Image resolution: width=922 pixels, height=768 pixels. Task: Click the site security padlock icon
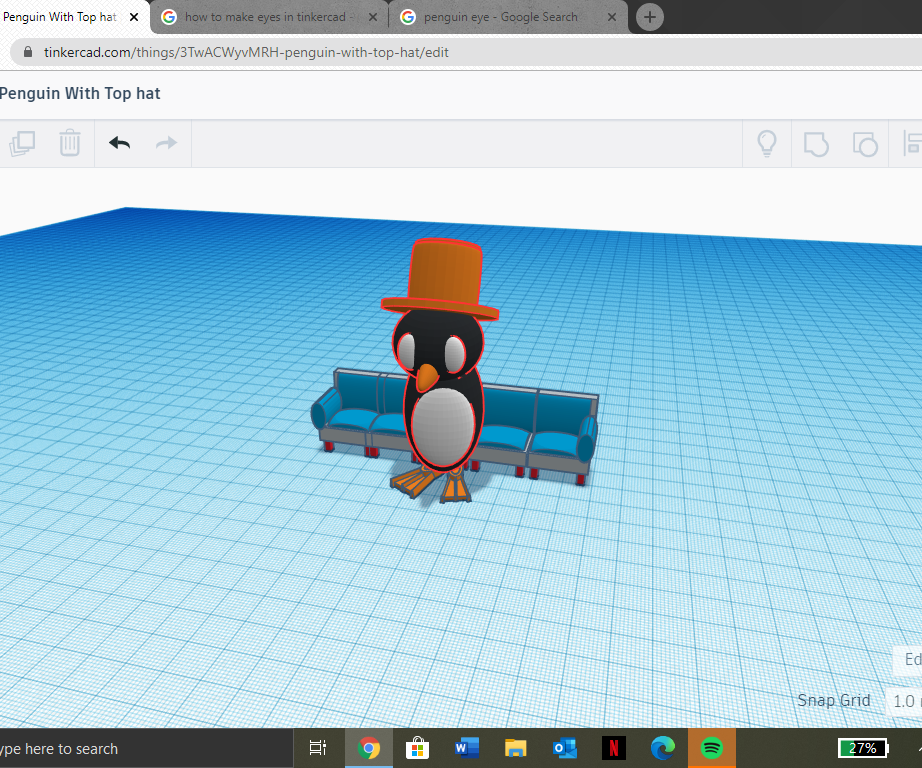click(26, 51)
